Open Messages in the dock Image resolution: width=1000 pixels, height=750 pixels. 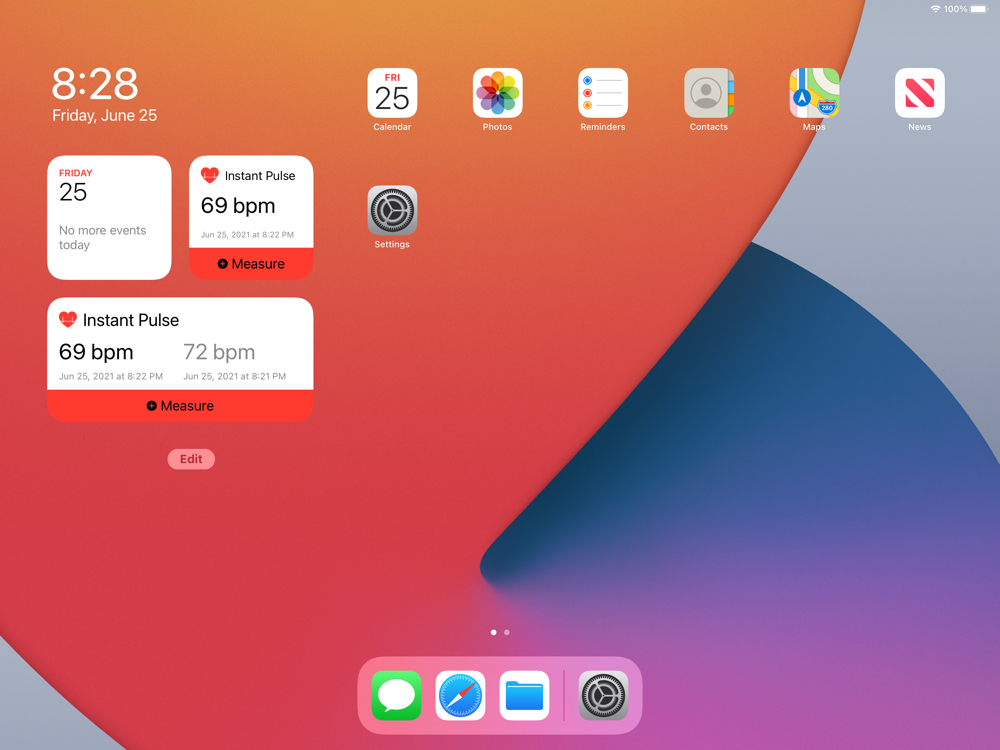[396, 695]
